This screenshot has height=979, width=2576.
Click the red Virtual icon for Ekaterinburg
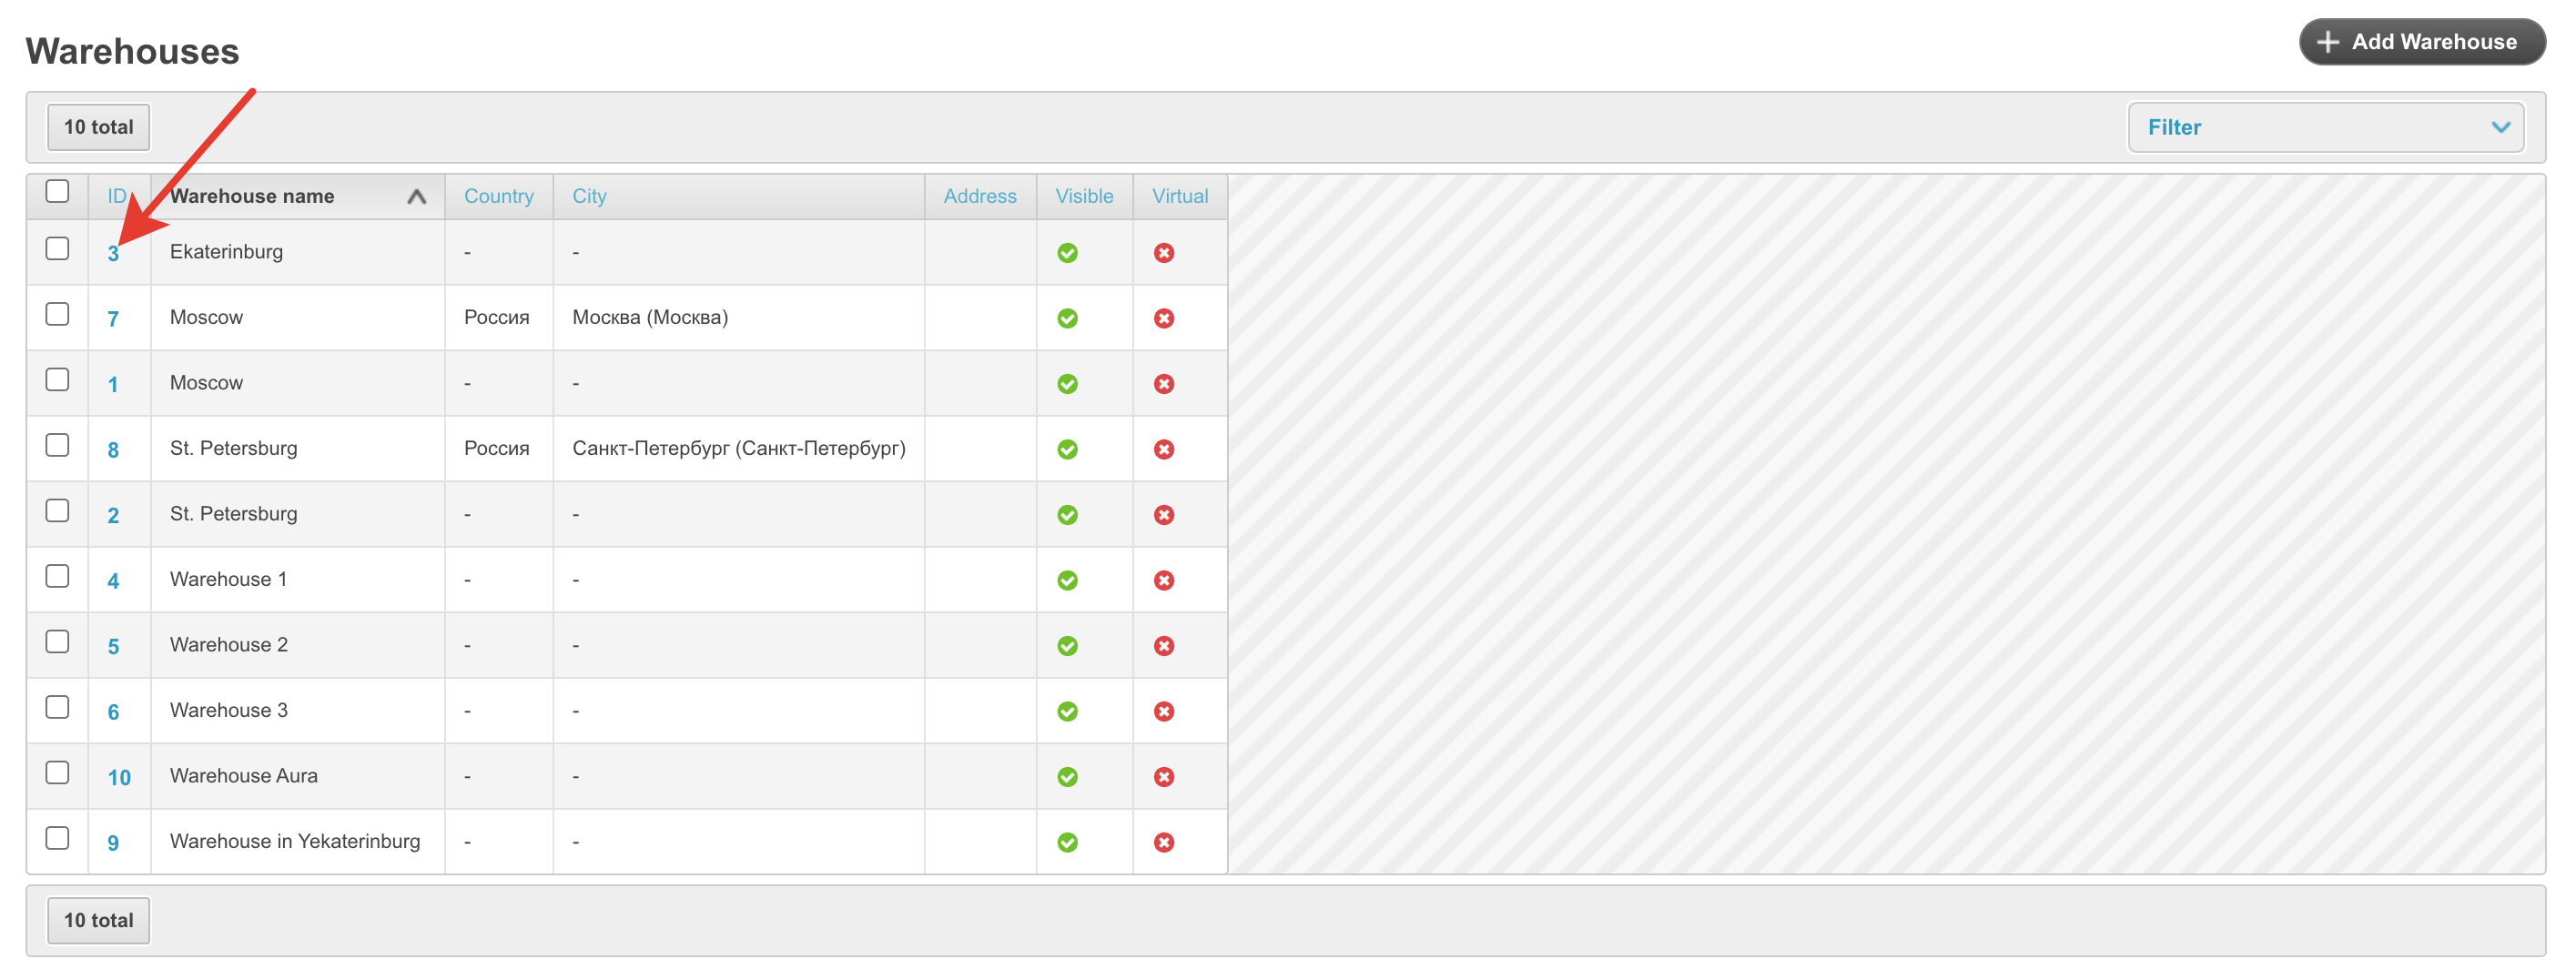[x=1163, y=253]
